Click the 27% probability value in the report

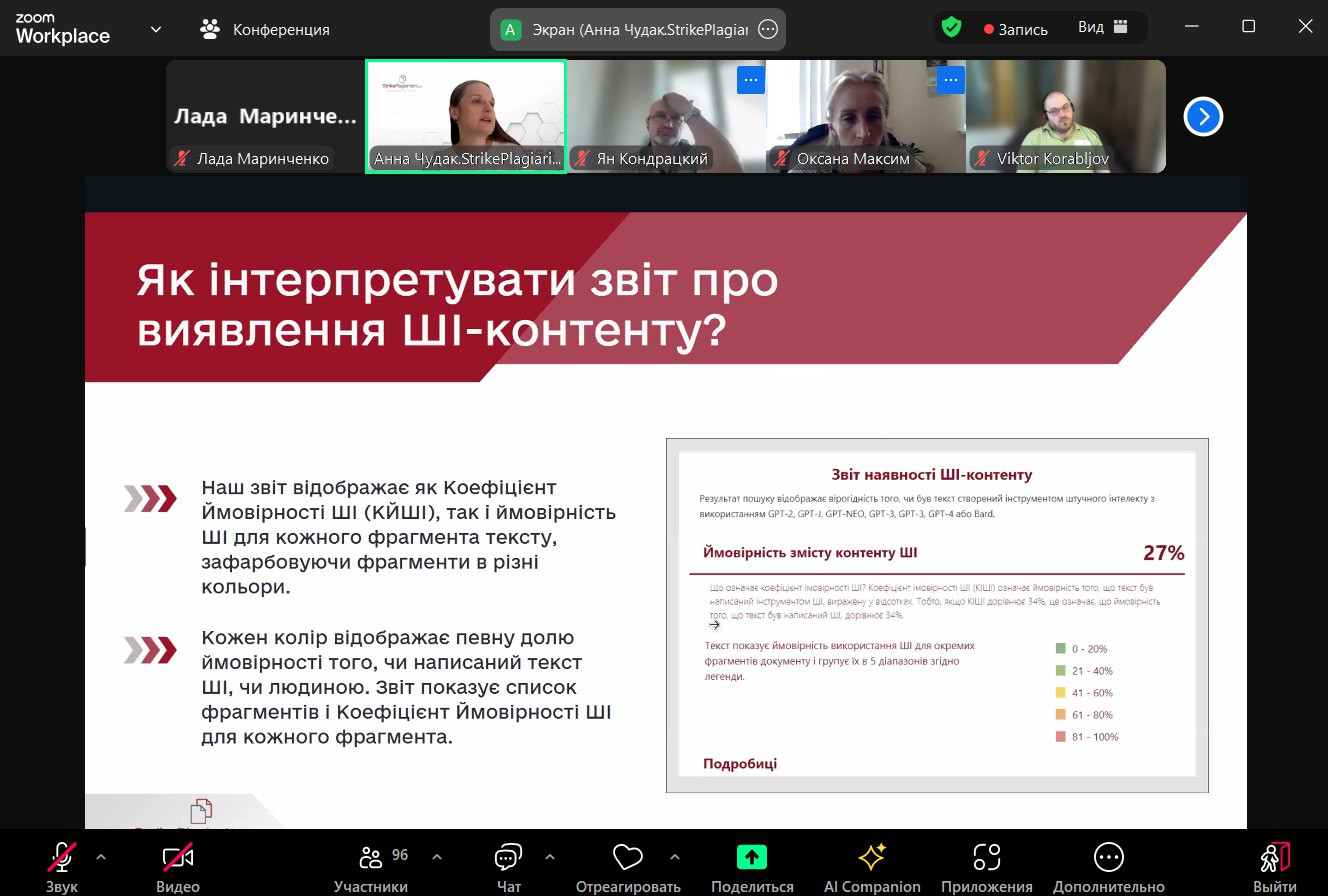pyautogui.click(x=1163, y=553)
